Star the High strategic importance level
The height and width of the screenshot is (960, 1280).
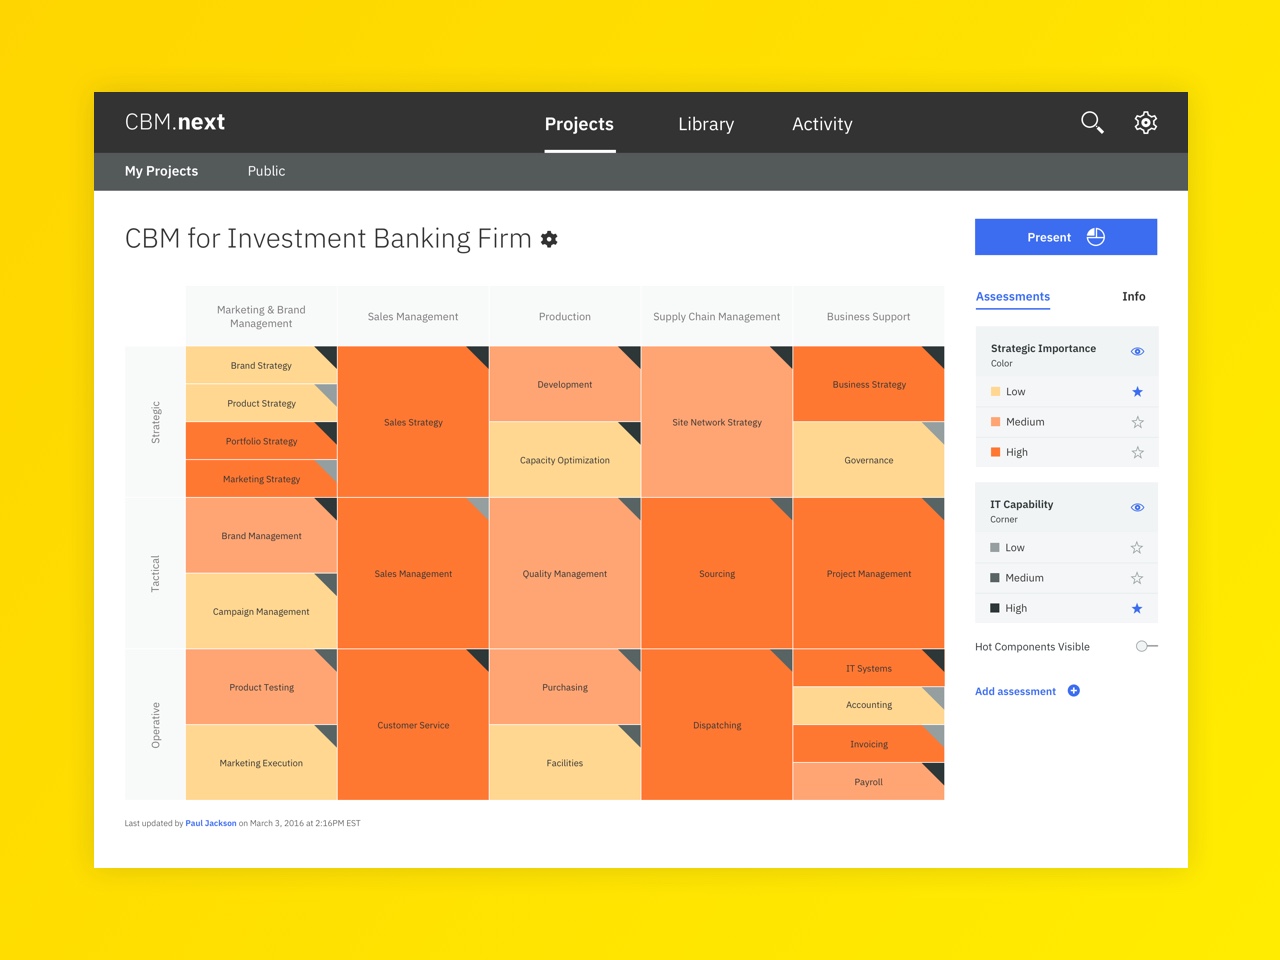tap(1137, 453)
